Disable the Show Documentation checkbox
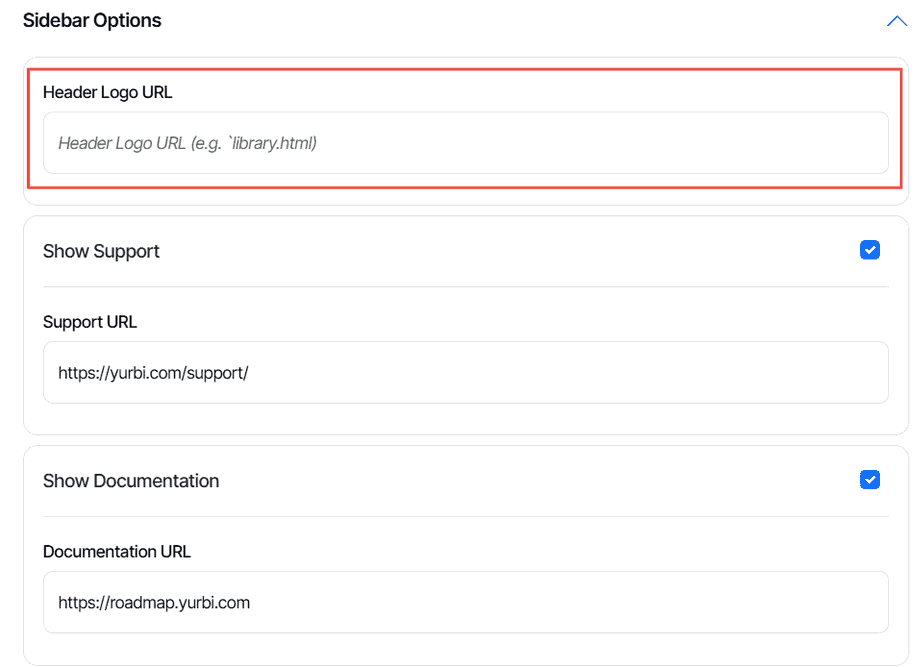 (870, 480)
